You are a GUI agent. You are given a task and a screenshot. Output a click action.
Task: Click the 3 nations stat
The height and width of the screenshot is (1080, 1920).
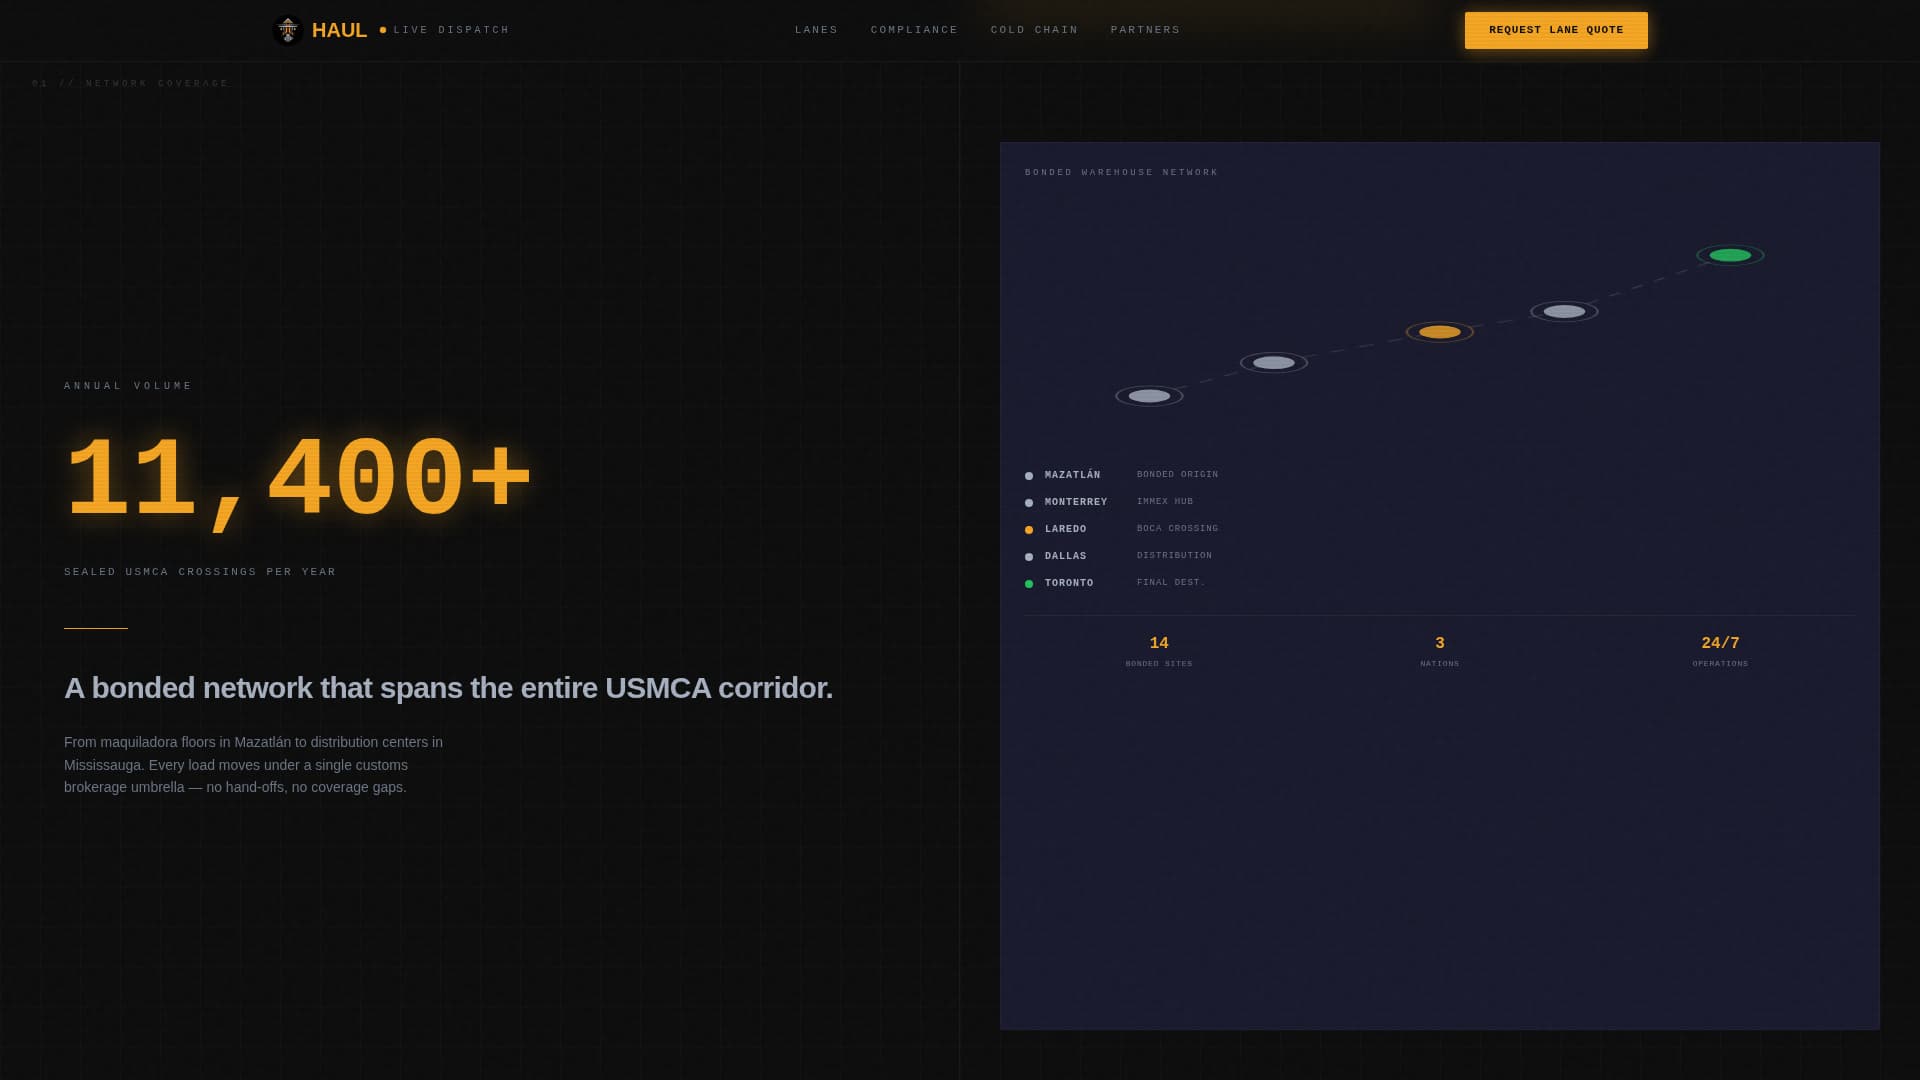pyautogui.click(x=1440, y=651)
